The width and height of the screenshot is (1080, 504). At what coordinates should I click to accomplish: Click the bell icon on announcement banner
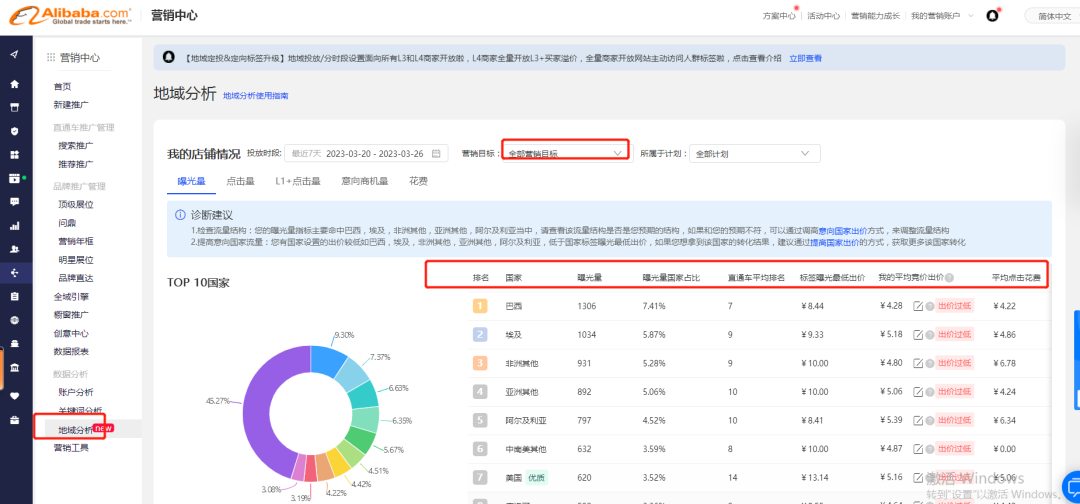[168, 58]
